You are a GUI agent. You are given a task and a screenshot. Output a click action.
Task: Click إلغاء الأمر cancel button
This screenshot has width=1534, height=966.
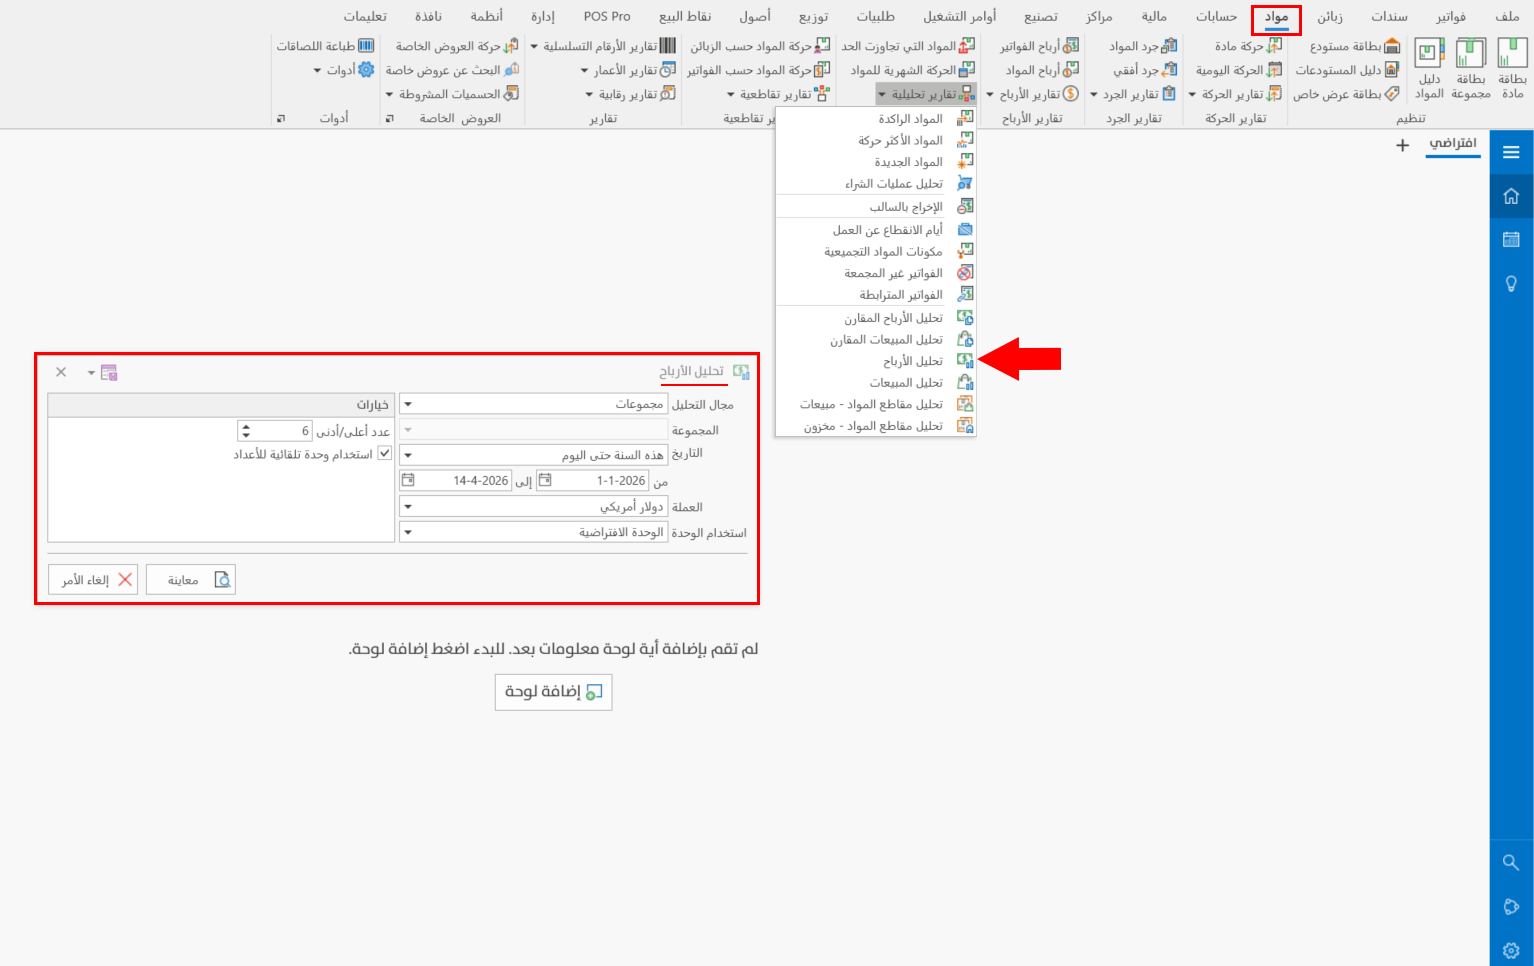93,580
